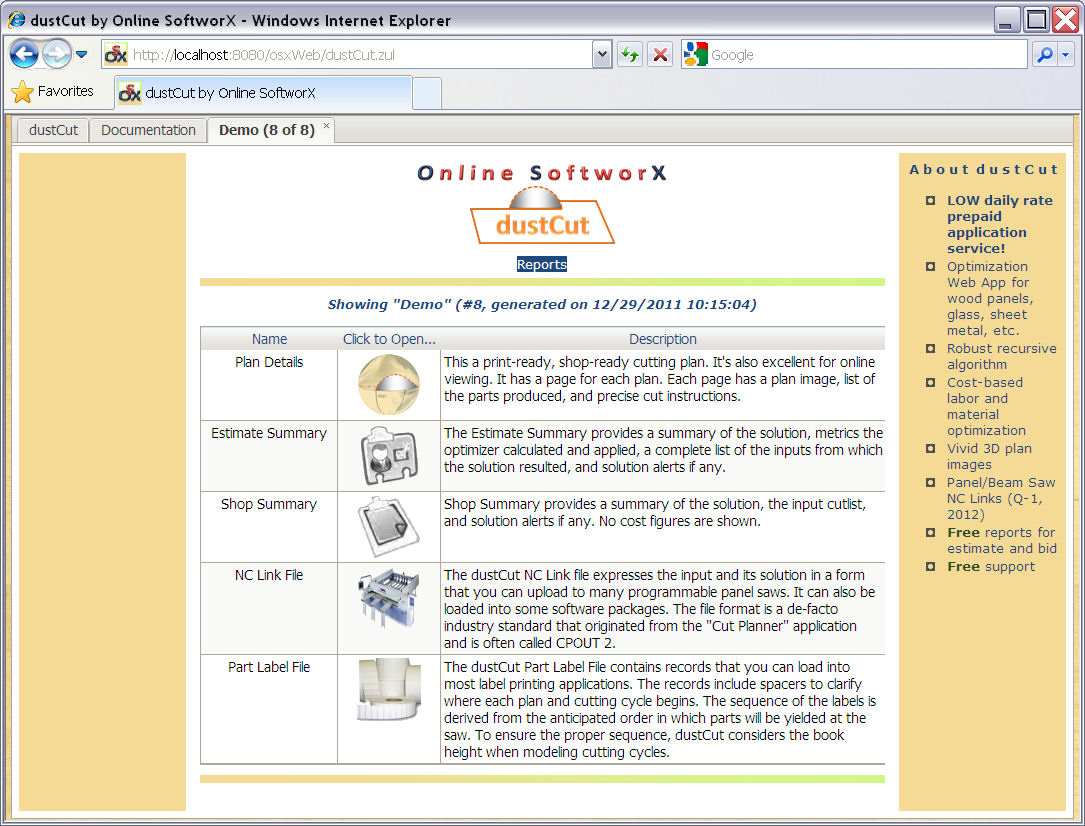
Task: Open the recent pages dropdown arrow
Action: tap(82, 54)
